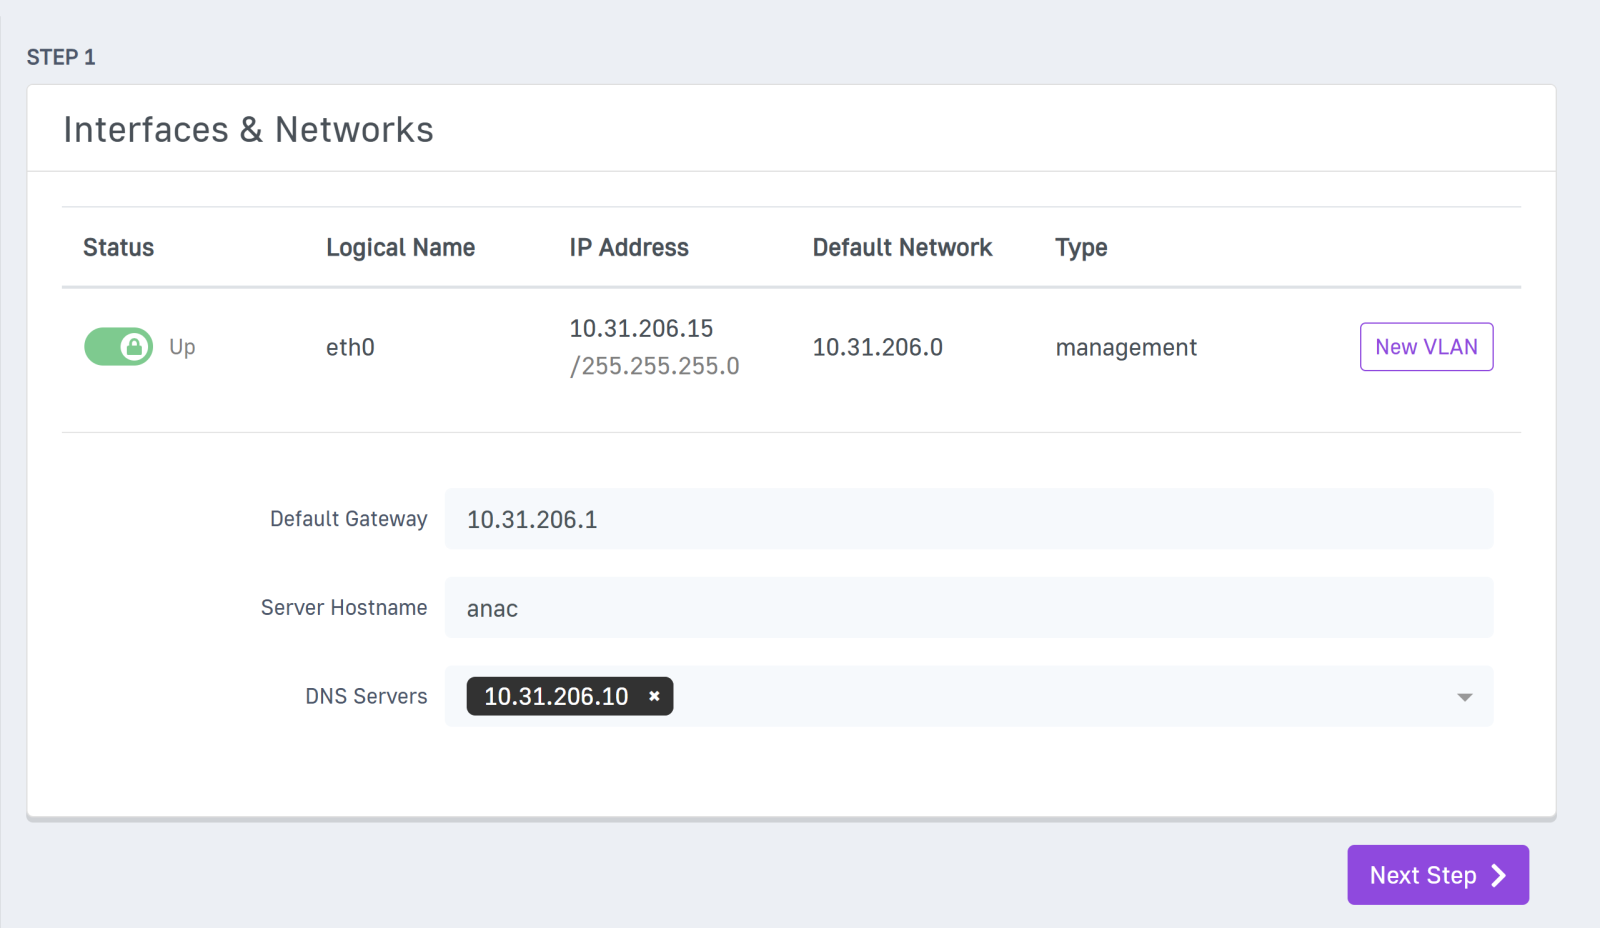Click the Logical Name column header
This screenshot has height=928, width=1600.
pos(400,248)
